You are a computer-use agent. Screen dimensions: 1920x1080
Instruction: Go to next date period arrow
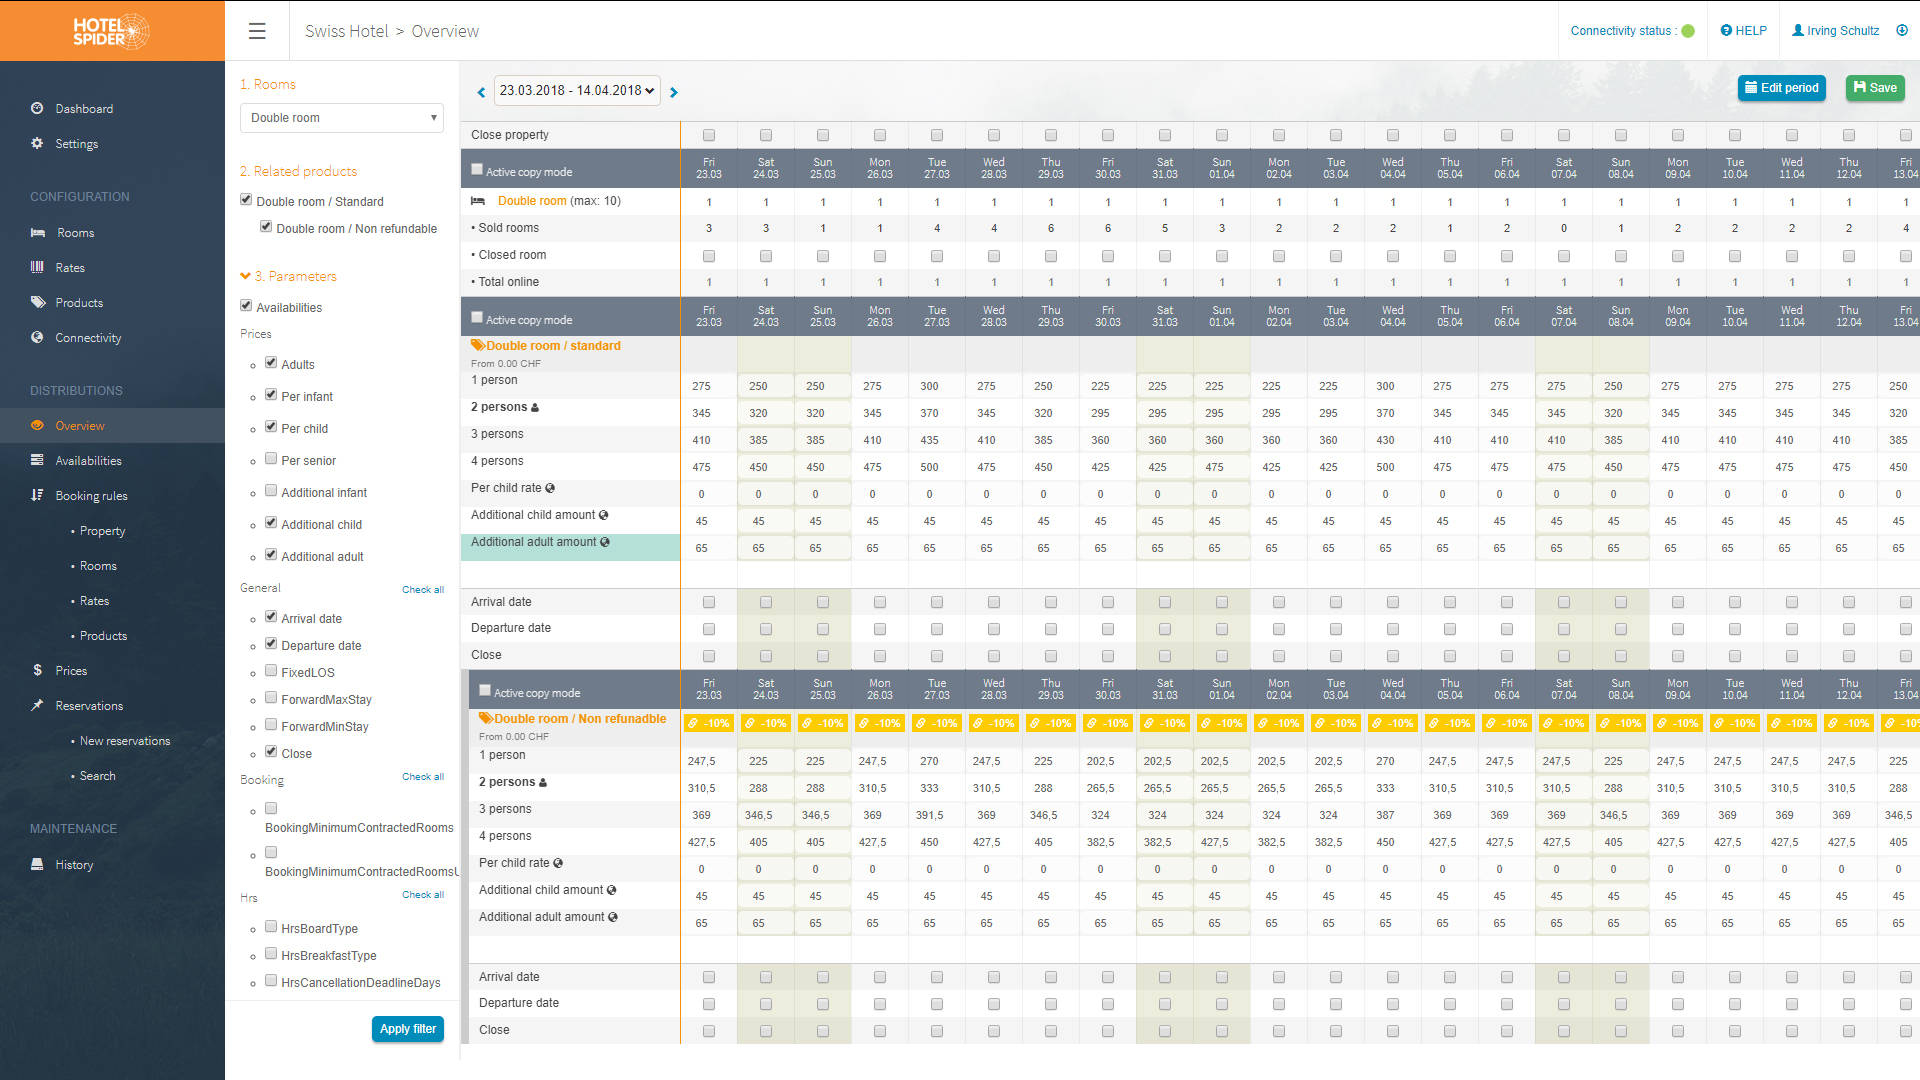click(x=674, y=92)
